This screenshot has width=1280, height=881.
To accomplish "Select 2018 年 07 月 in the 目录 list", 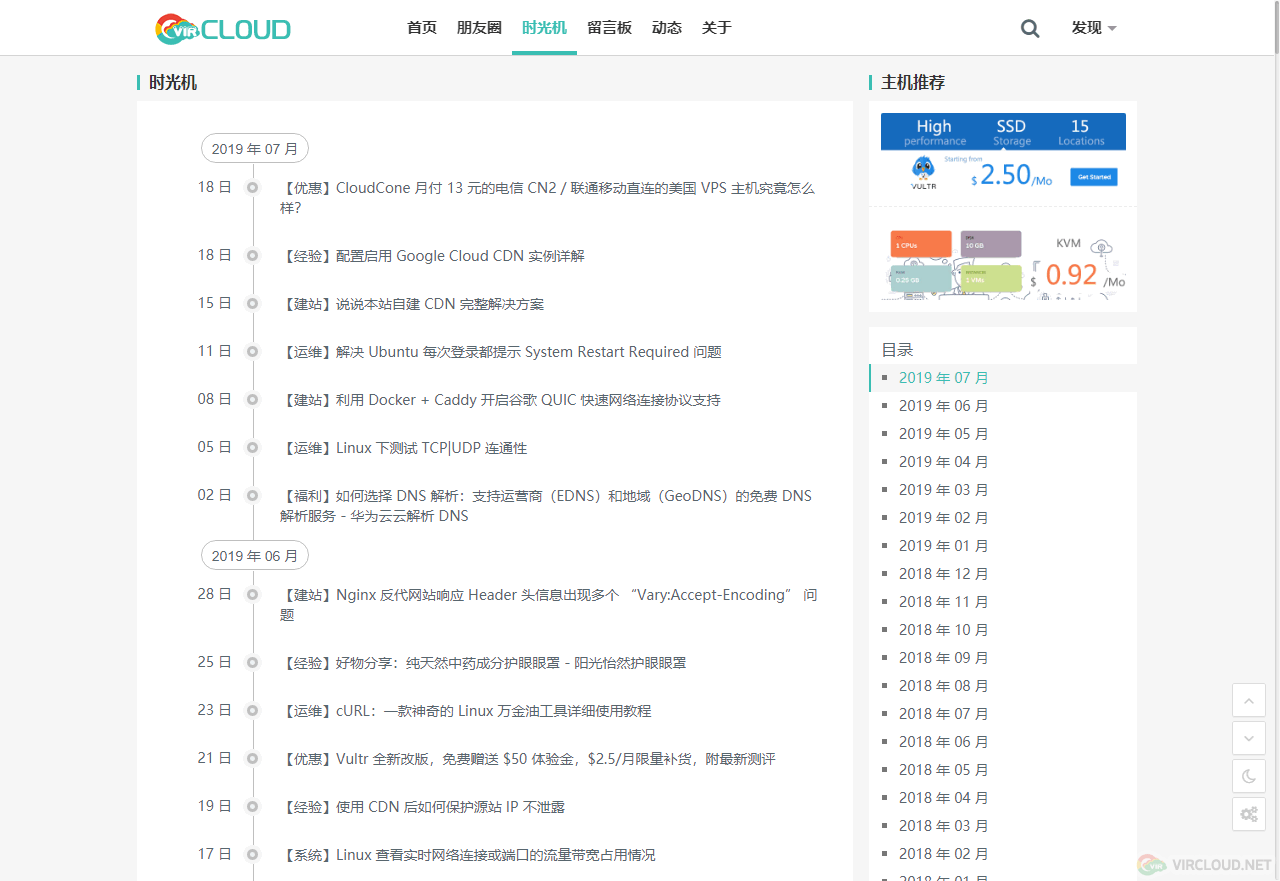I will 943,714.
